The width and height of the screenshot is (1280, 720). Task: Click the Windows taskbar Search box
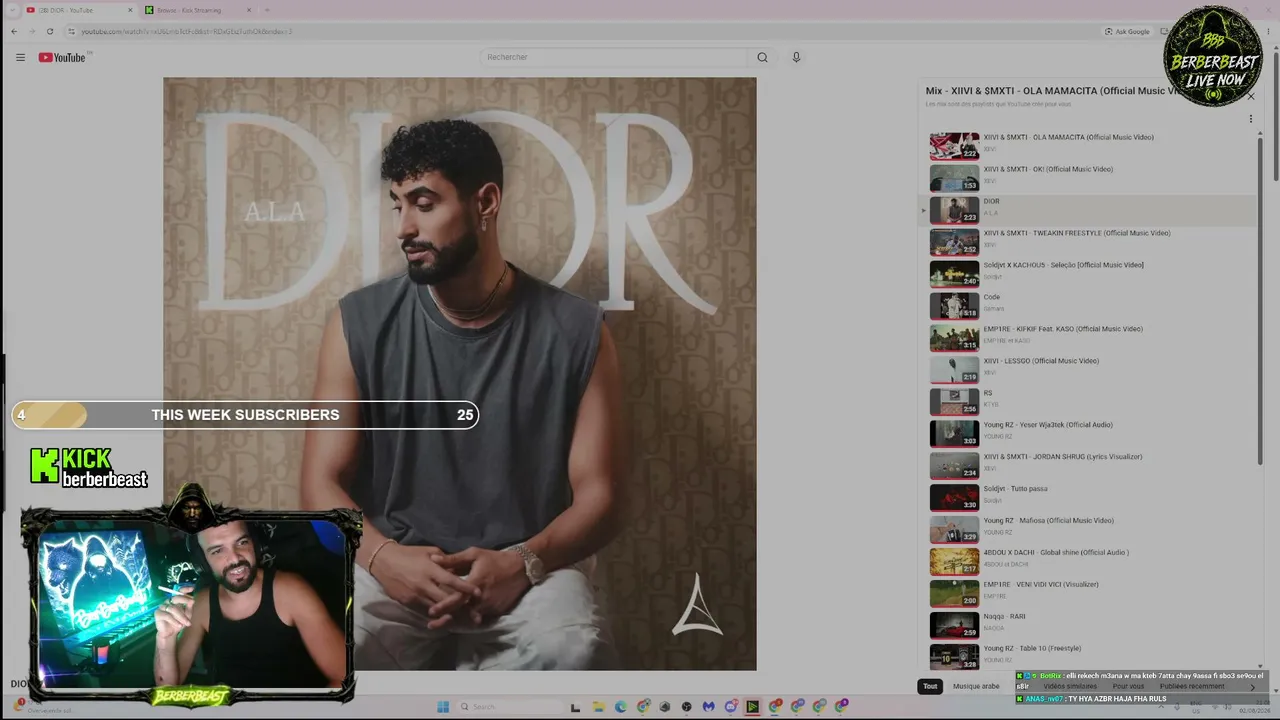point(510,707)
